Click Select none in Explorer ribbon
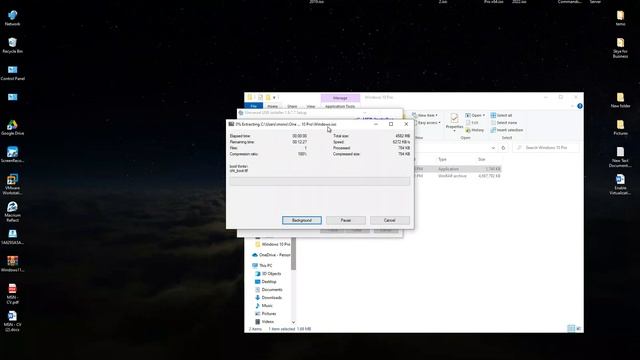The width and height of the screenshot is (640, 360). click(x=504, y=122)
